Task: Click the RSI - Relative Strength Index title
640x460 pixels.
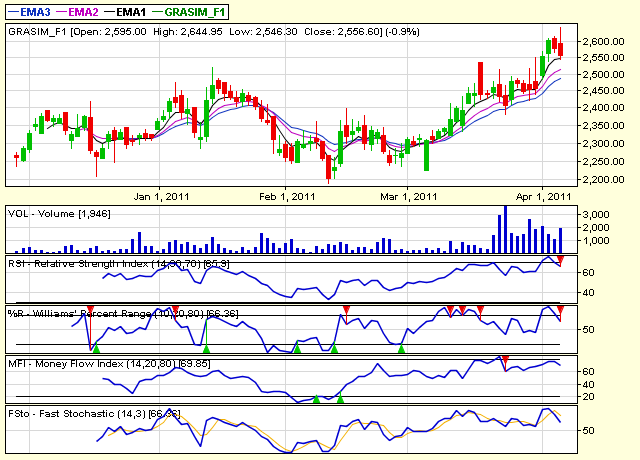Action: tap(119, 264)
